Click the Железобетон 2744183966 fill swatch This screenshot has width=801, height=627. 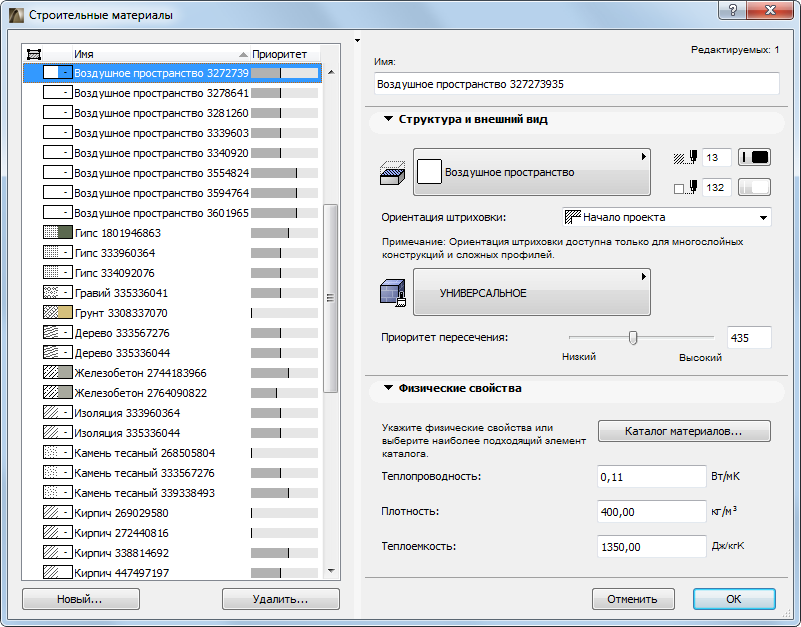click(x=58, y=373)
